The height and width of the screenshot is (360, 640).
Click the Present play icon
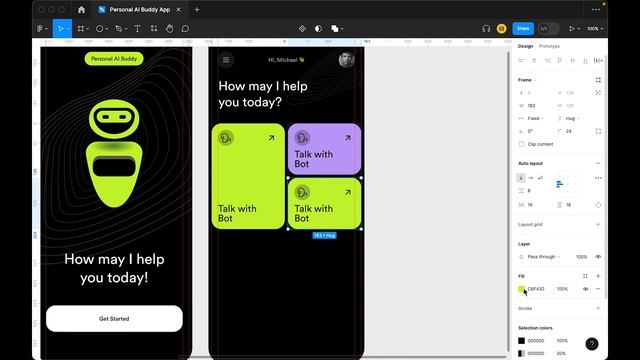click(x=572, y=29)
